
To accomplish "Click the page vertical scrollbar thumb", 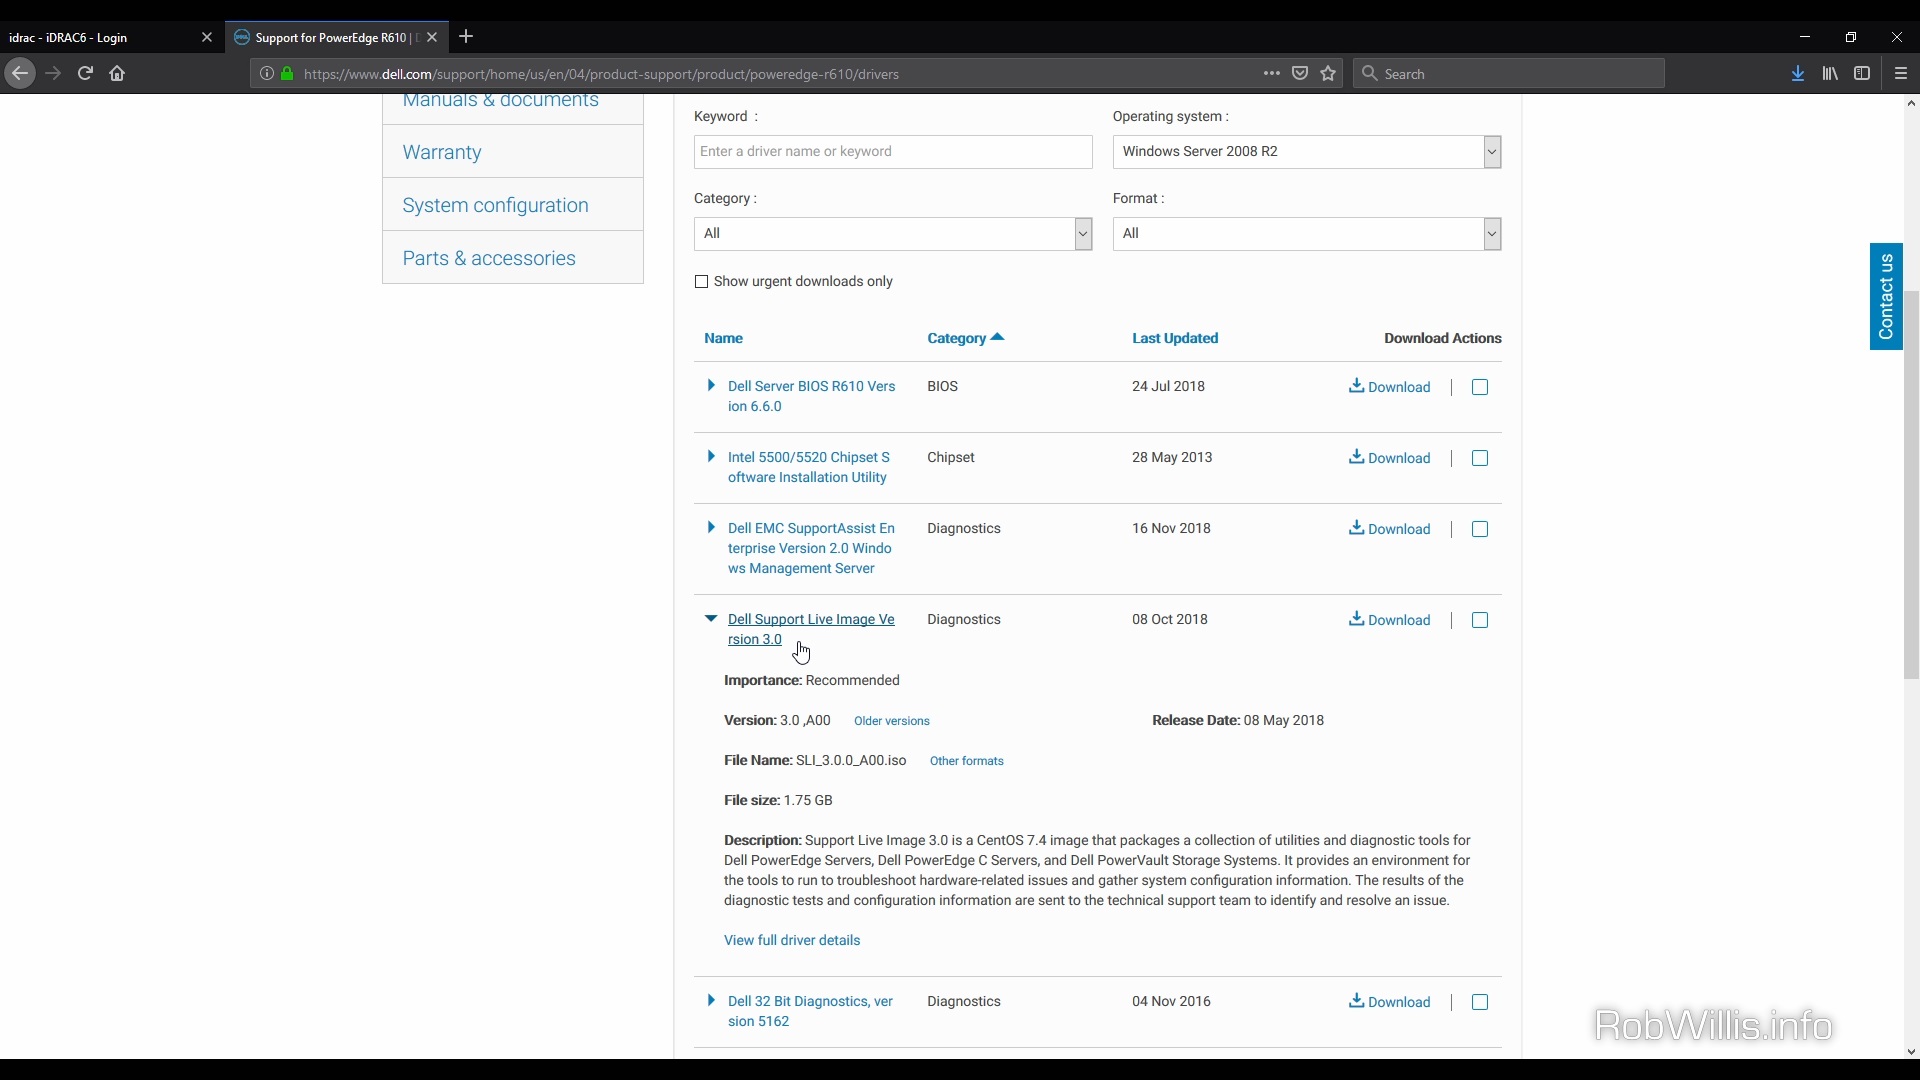I will (1912, 485).
